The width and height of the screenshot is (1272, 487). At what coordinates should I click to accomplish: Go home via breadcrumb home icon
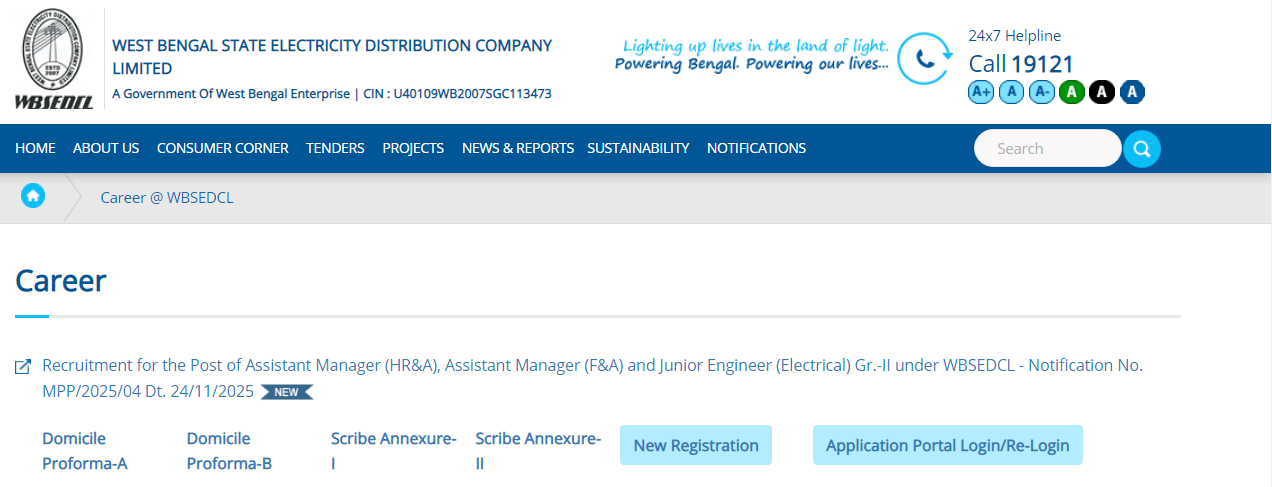coord(33,196)
